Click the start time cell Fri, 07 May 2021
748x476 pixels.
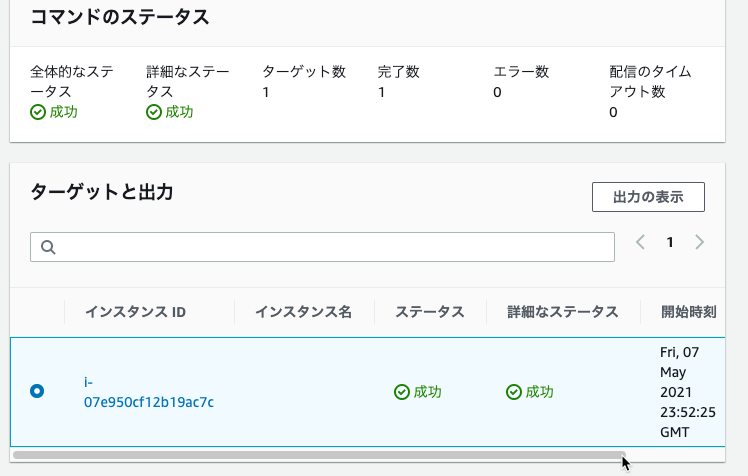click(x=688, y=392)
